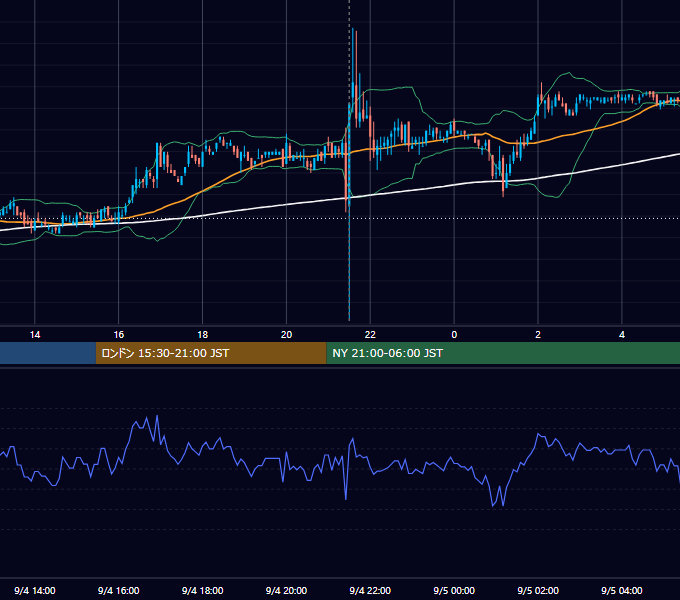Click the blue session bar before London
This screenshot has height=600, width=680.
click(x=48, y=353)
